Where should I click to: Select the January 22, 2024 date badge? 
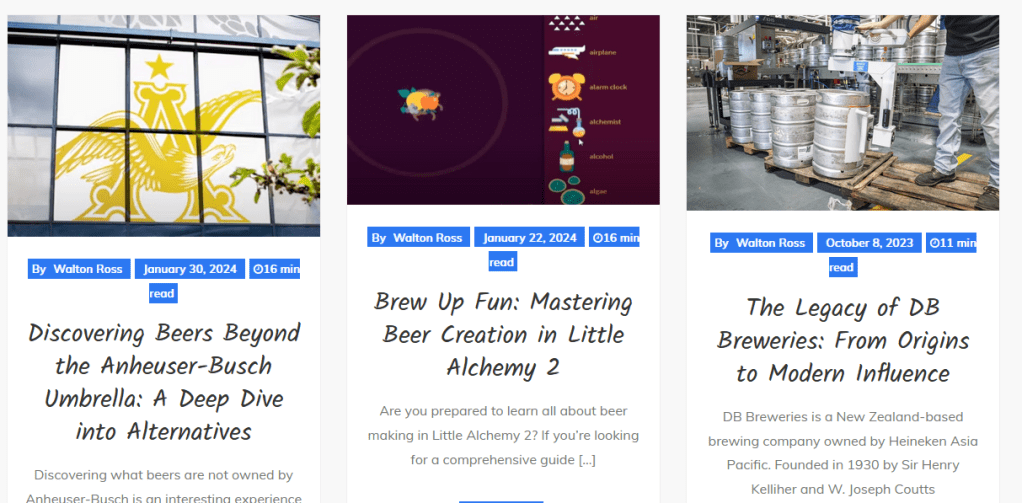[529, 238]
